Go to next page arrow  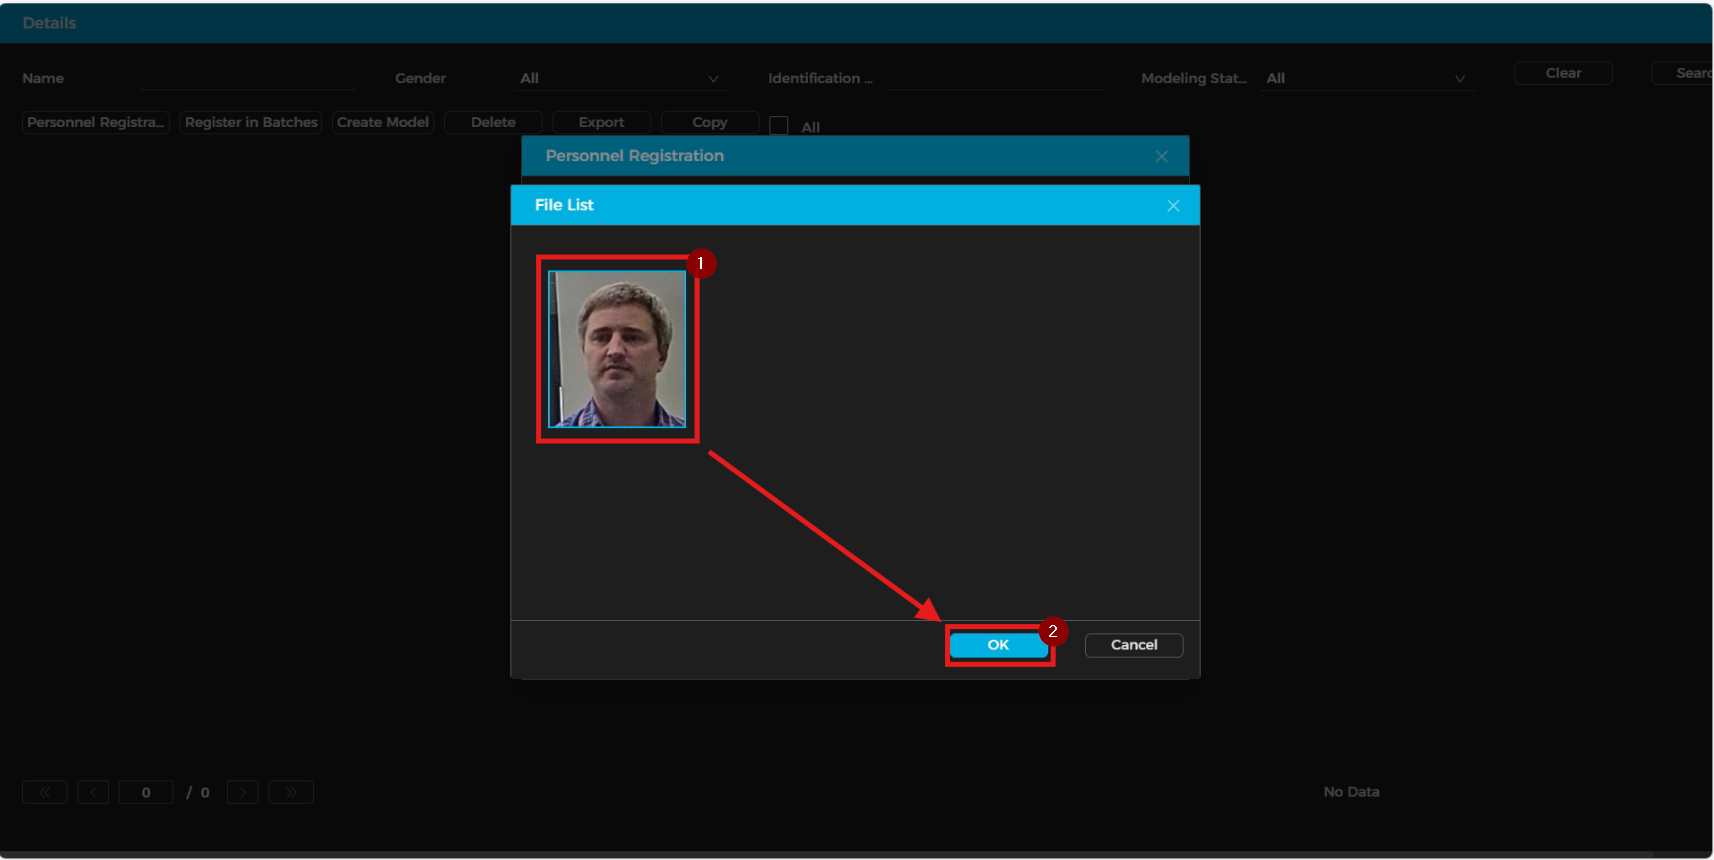pos(243,793)
